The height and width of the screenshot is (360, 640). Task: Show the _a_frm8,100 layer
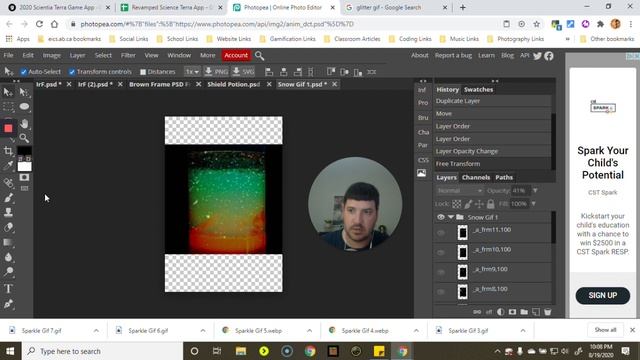tap(441, 292)
